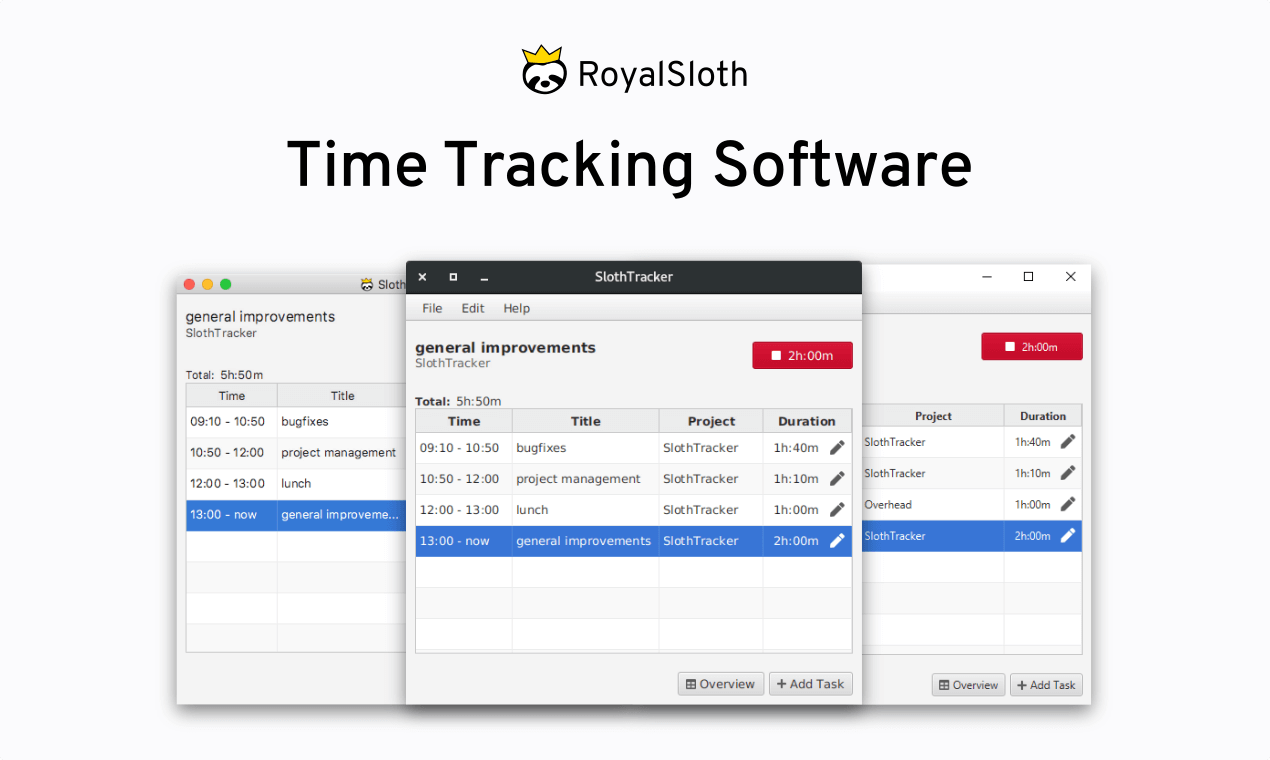Click green zoom button on Mac window
Screen dimensions: 1270x760
click(225, 284)
